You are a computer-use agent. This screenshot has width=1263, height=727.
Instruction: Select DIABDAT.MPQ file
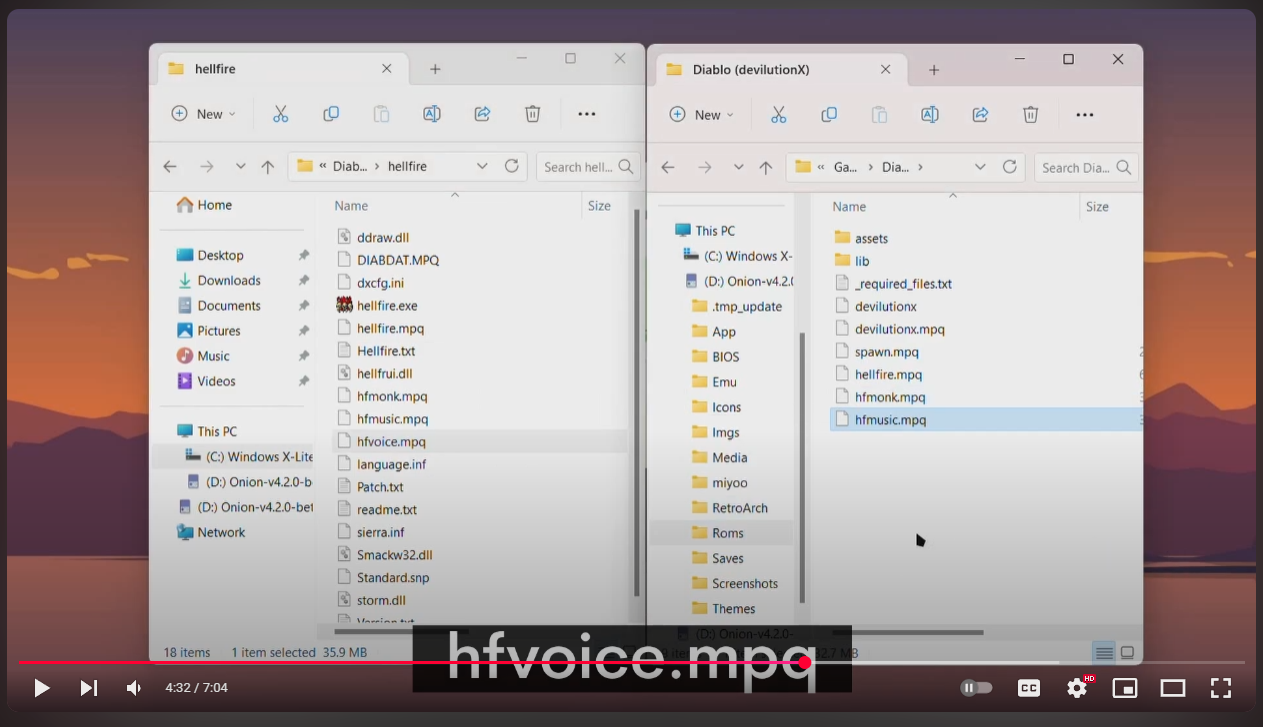pos(388,260)
